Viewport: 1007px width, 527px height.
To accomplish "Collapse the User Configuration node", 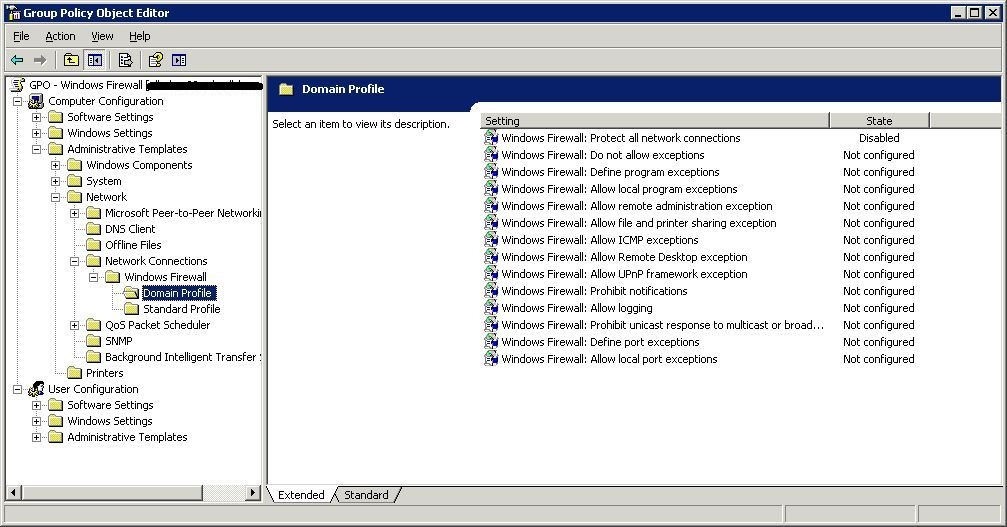I will (x=17, y=389).
